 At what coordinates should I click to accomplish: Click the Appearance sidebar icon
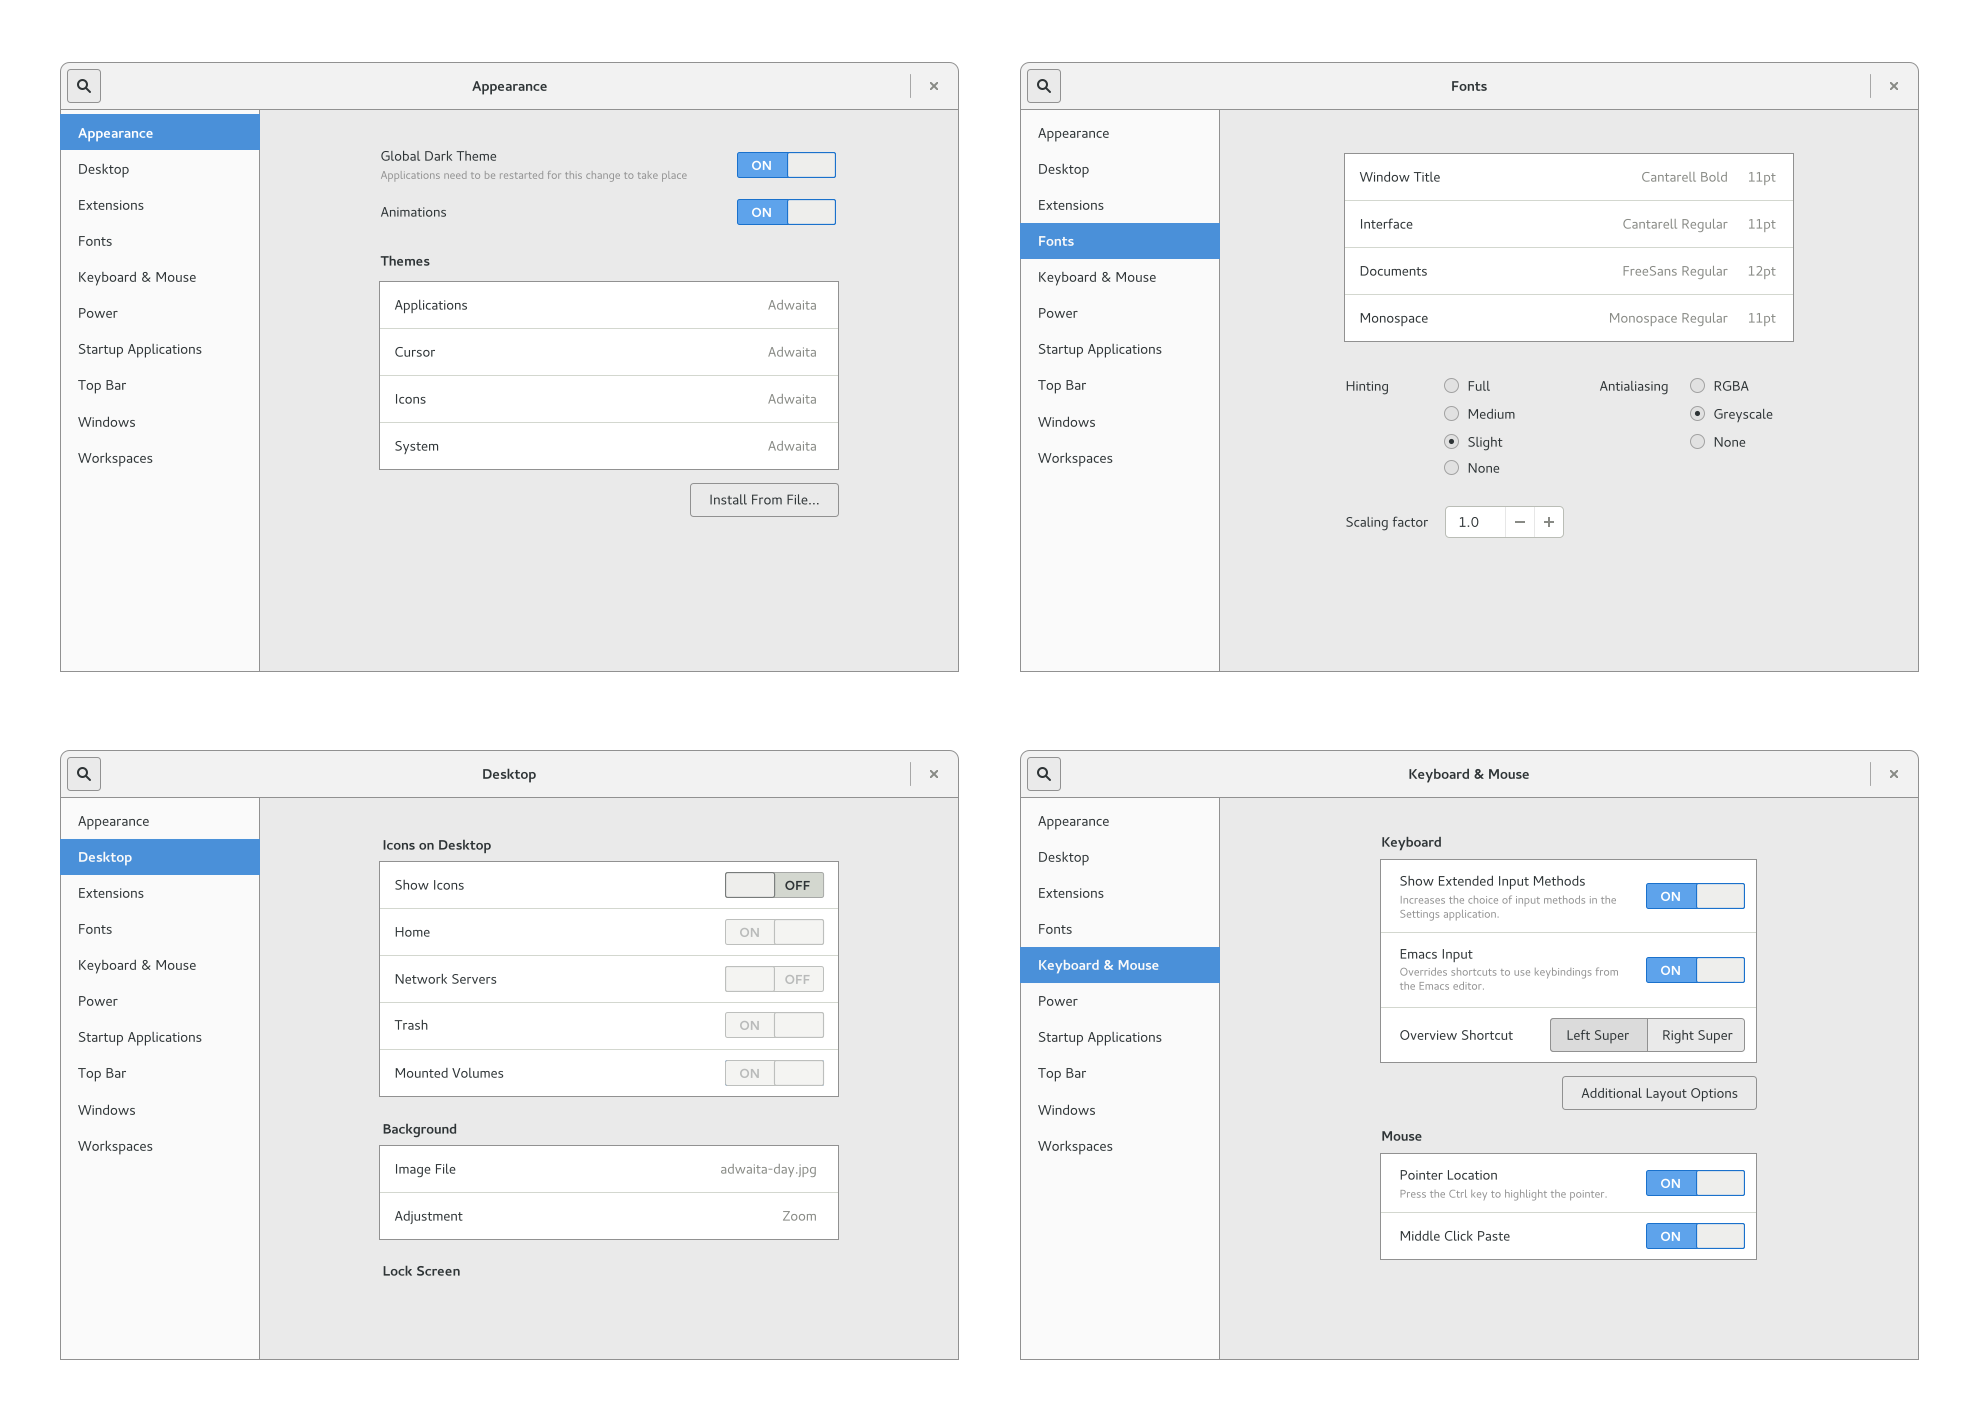pyautogui.click(x=158, y=134)
